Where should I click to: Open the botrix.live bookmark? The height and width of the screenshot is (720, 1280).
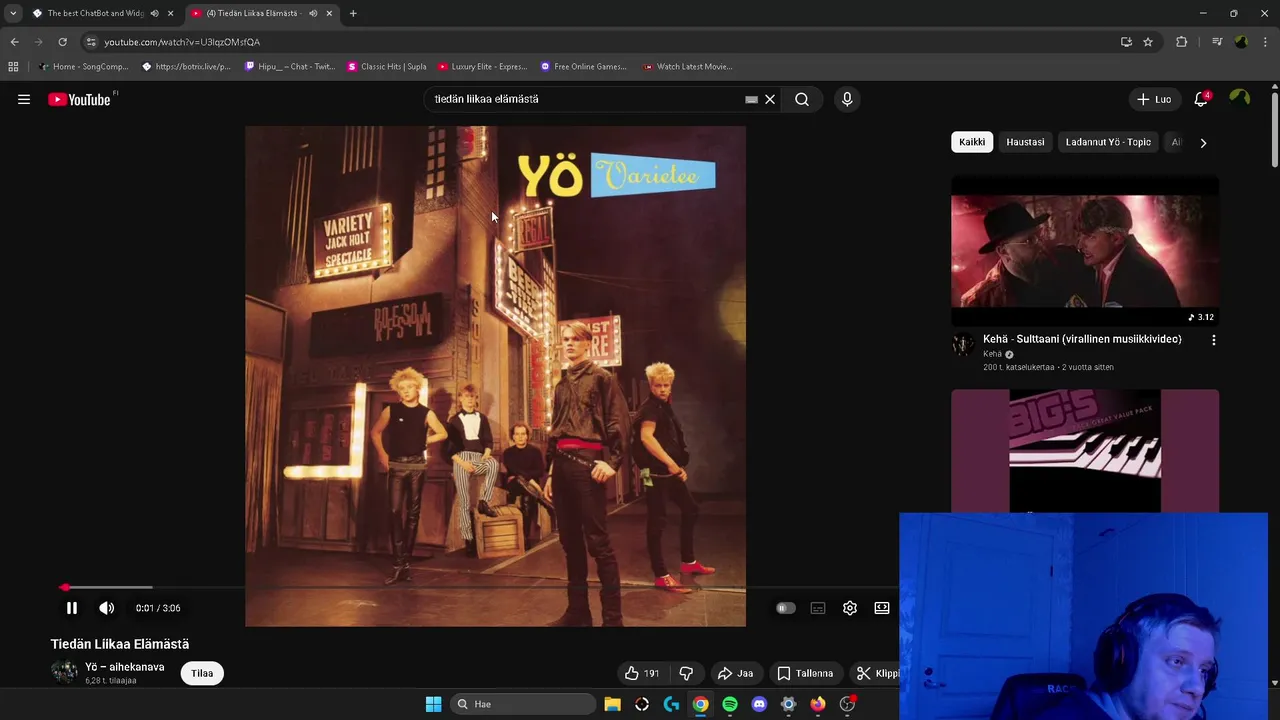point(187,67)
